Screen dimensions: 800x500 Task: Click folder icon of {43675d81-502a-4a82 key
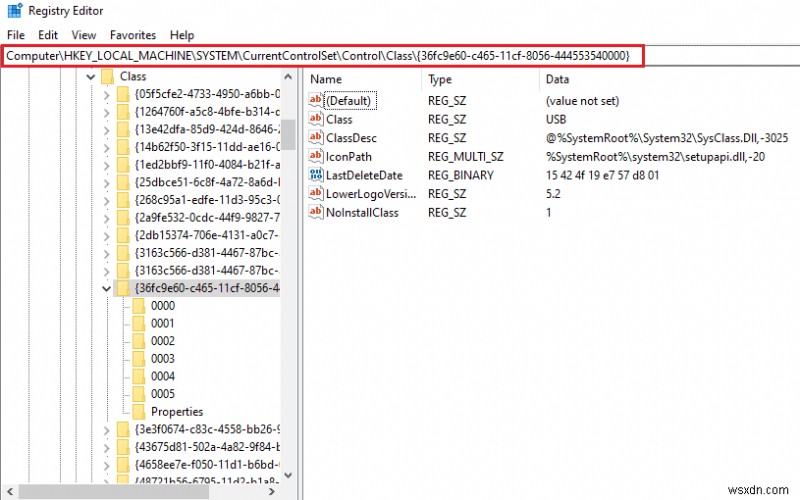(123, 447)
